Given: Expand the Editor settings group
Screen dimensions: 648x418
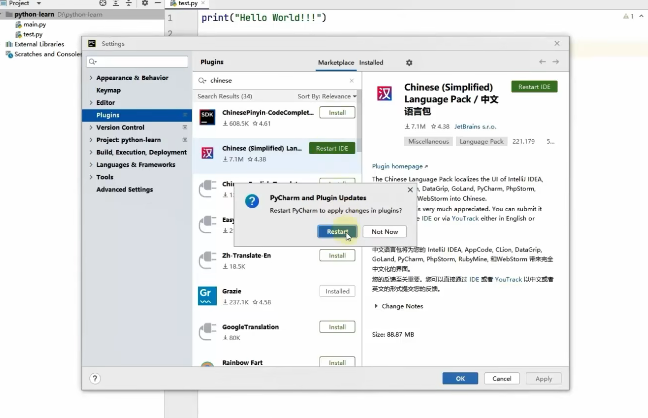Looking at the screenshot, I should point(91,103).
